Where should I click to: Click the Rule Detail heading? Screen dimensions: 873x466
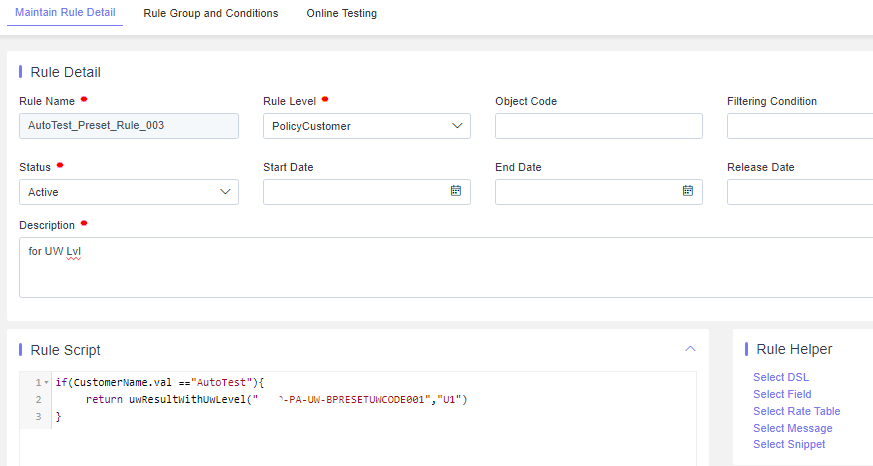[x=65, y=72]
